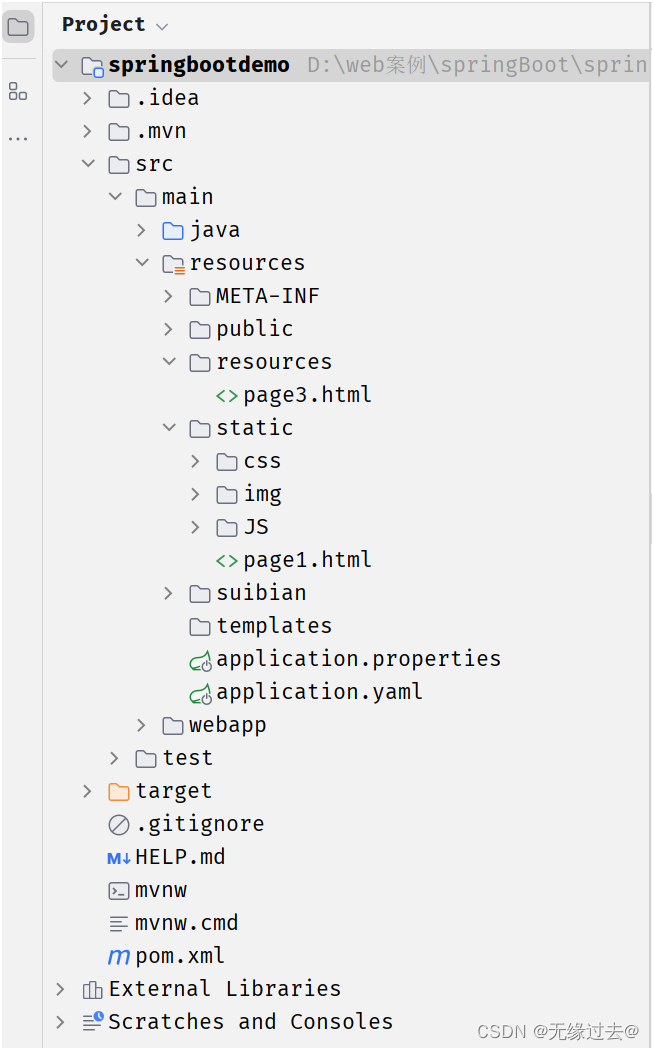The width and height of the screenshot is (654, 1050).
Task: Open the More Tool Windows ellipsis icon
Action: pos(18,138)
